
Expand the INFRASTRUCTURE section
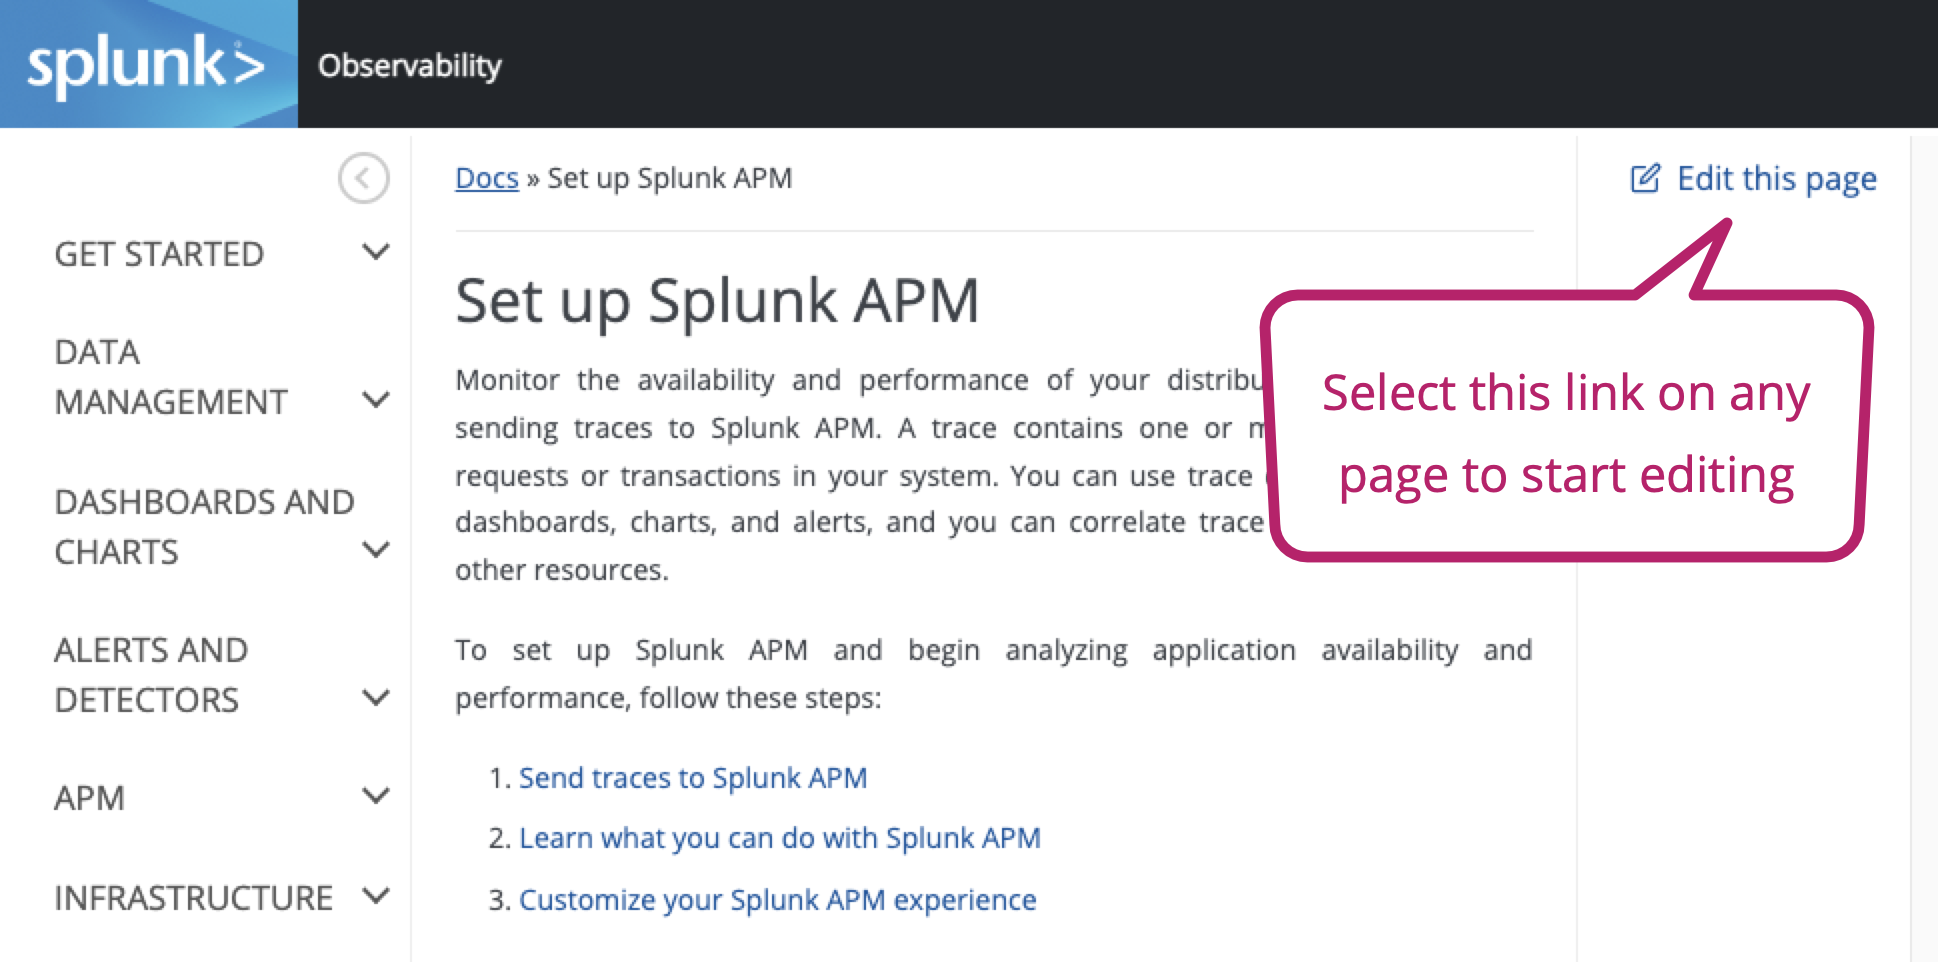pyautogui.click(x=376, y=896)
